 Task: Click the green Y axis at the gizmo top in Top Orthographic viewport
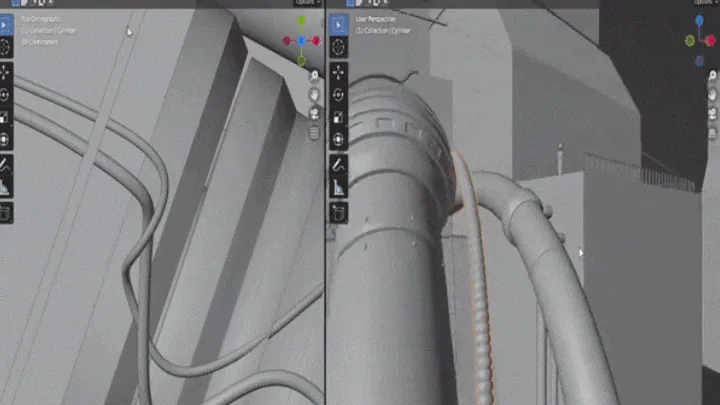click(302, 21)
